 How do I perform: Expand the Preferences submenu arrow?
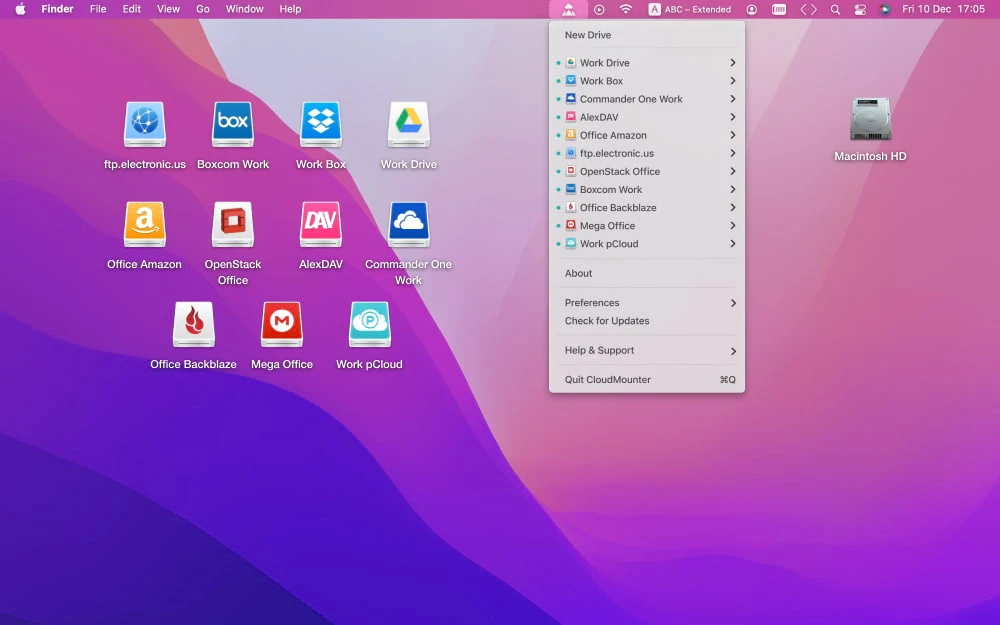[x=733, y=303]
